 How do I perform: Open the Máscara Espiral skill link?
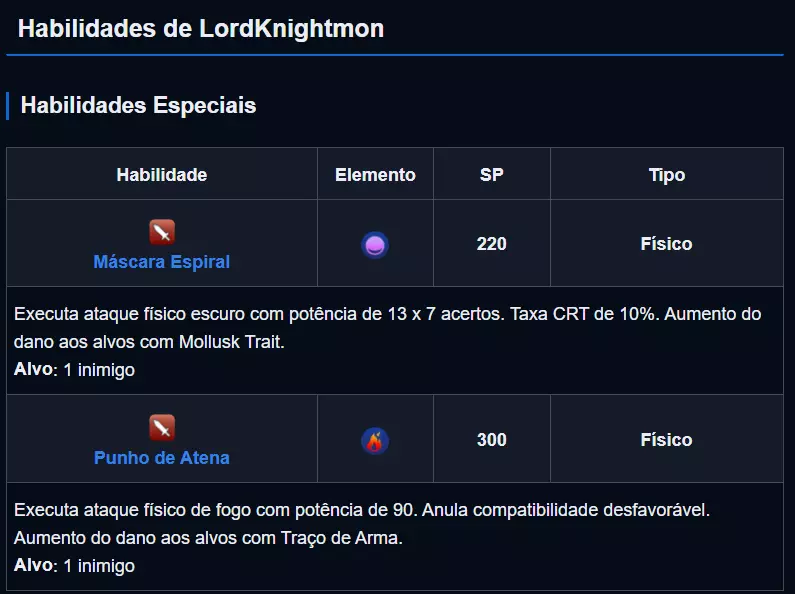click(x=162, y=262)
